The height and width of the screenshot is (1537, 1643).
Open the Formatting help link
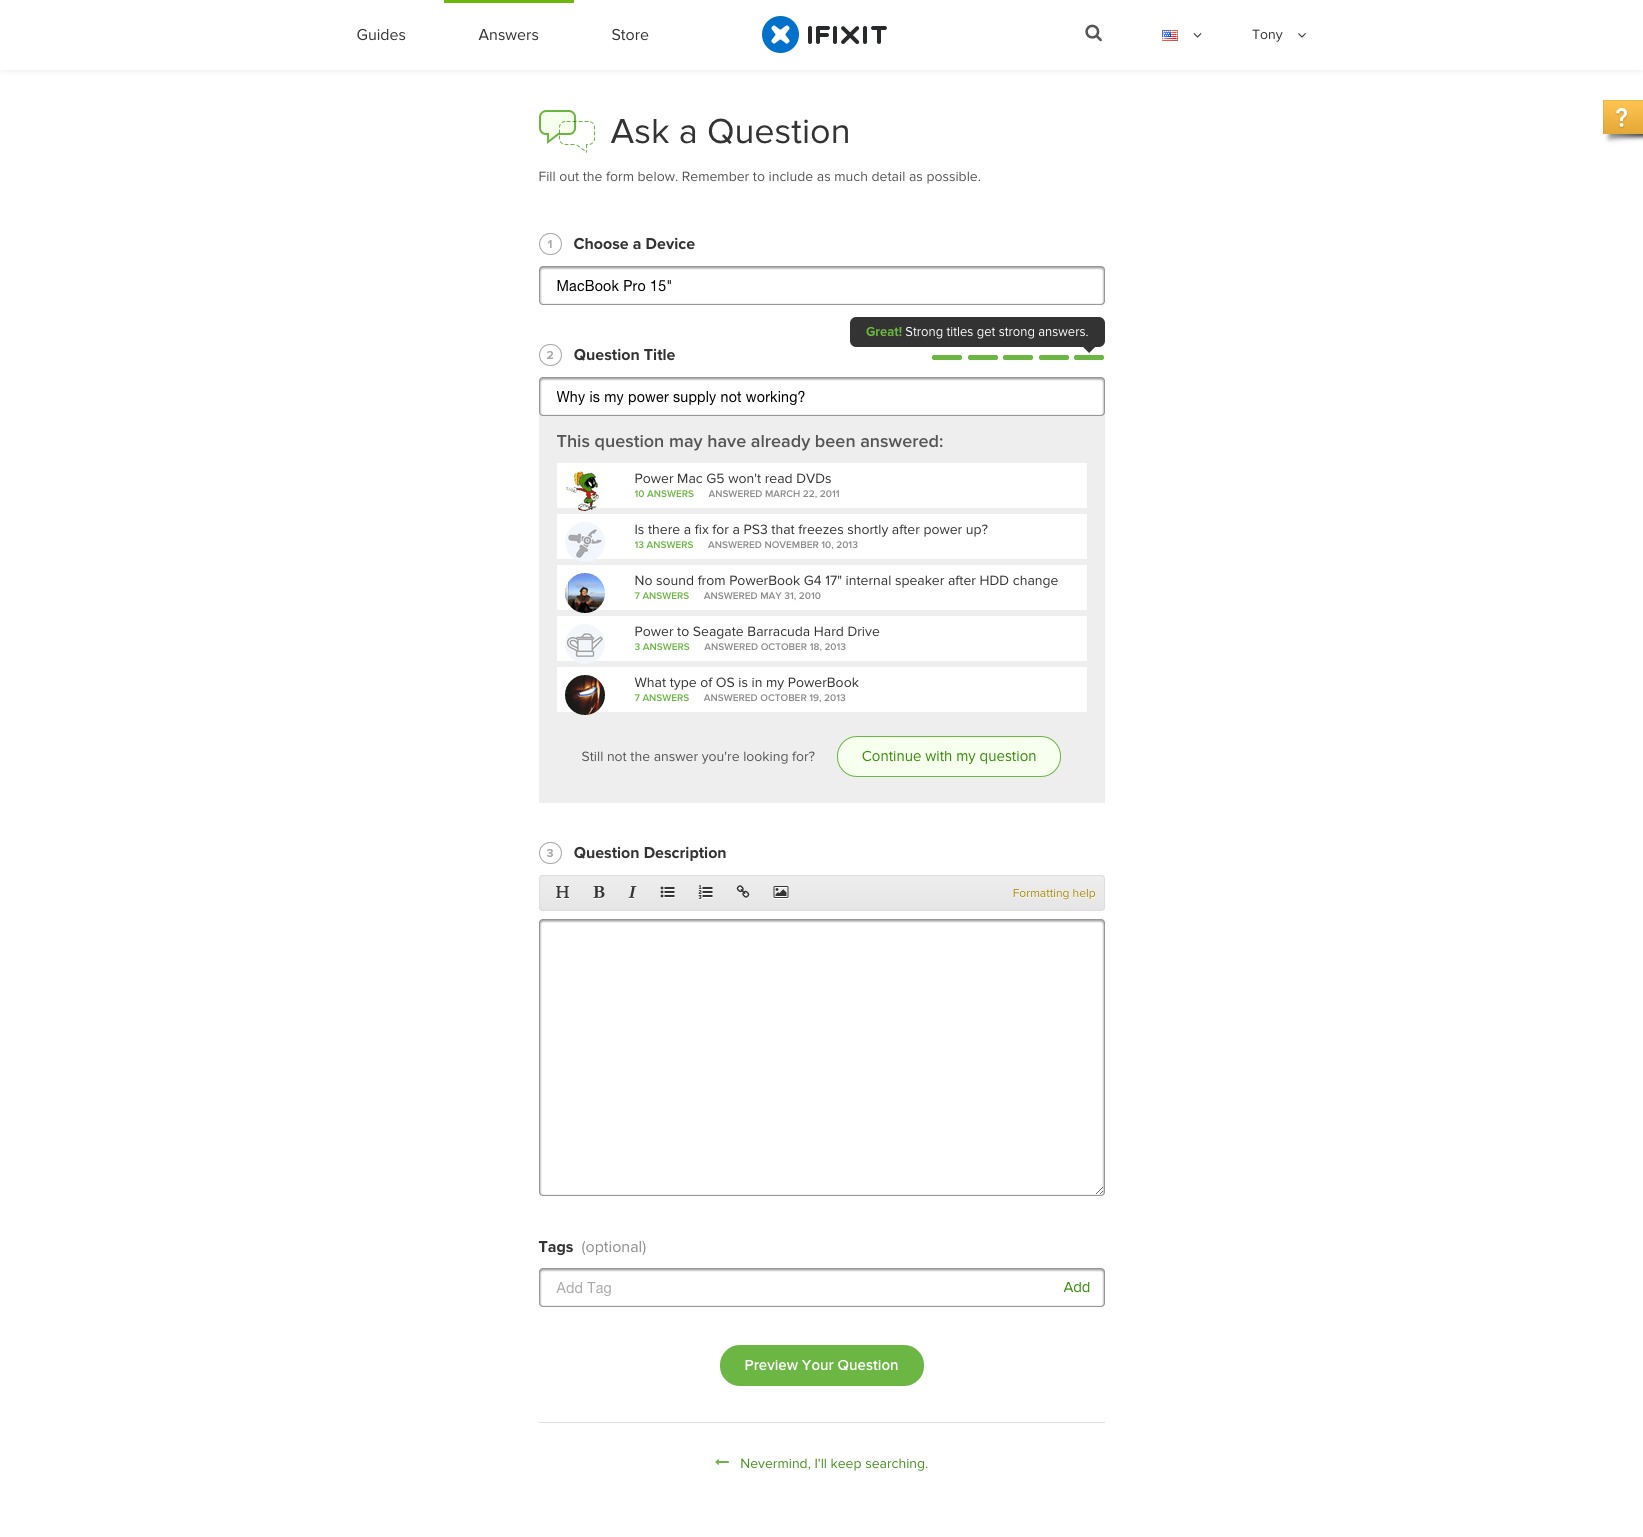click(x=1054, y=894)
